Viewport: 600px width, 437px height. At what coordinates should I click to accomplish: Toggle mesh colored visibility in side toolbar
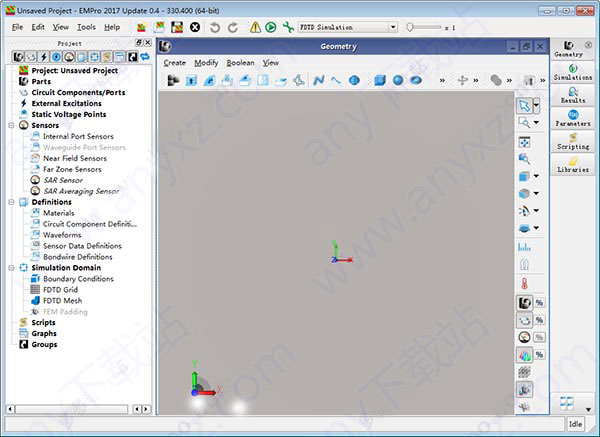pos(524,355)
